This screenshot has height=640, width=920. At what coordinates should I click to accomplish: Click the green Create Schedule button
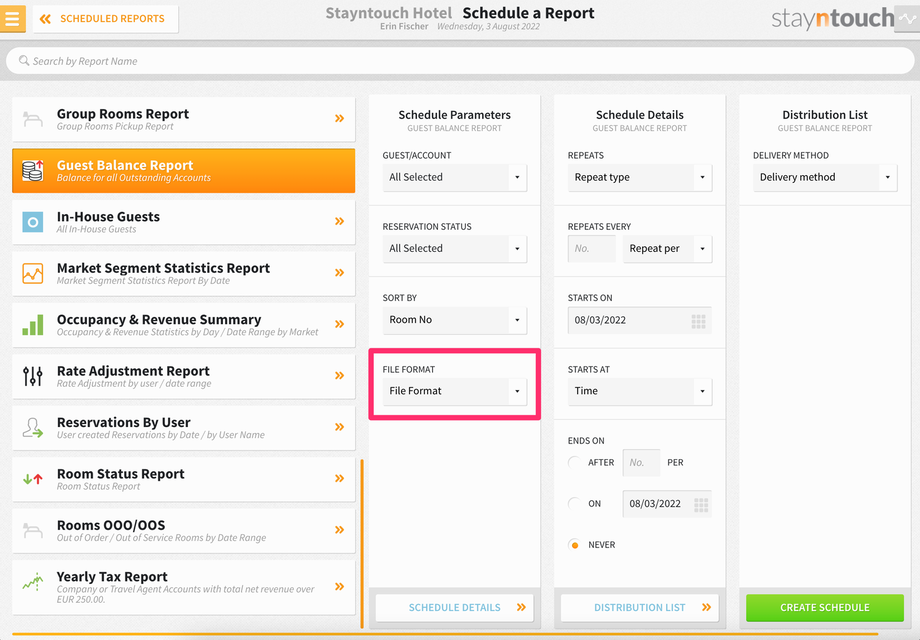coord(825,608)
